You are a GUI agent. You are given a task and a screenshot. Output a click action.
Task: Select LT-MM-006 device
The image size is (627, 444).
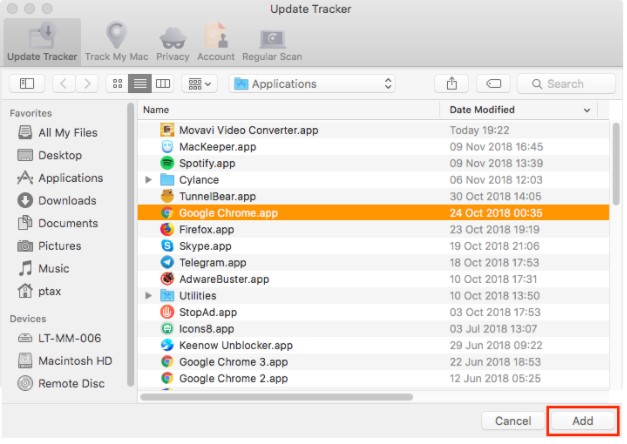pyautogui.click(x=59, y=338)
